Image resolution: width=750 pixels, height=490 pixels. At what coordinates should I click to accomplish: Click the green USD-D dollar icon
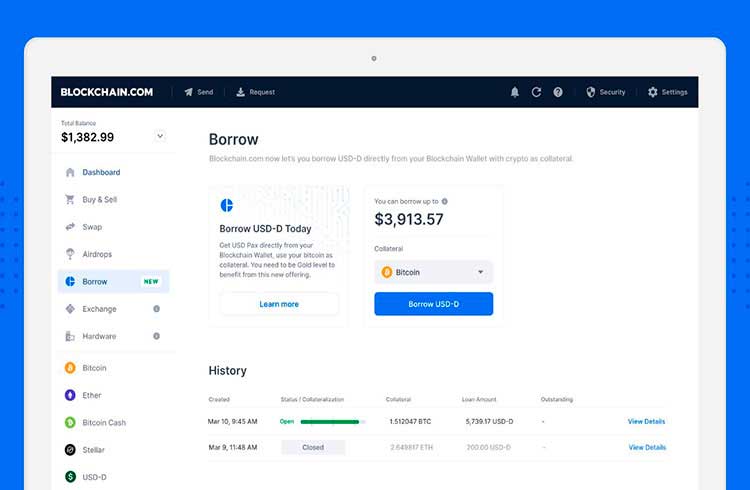click(x=70, y=477)
